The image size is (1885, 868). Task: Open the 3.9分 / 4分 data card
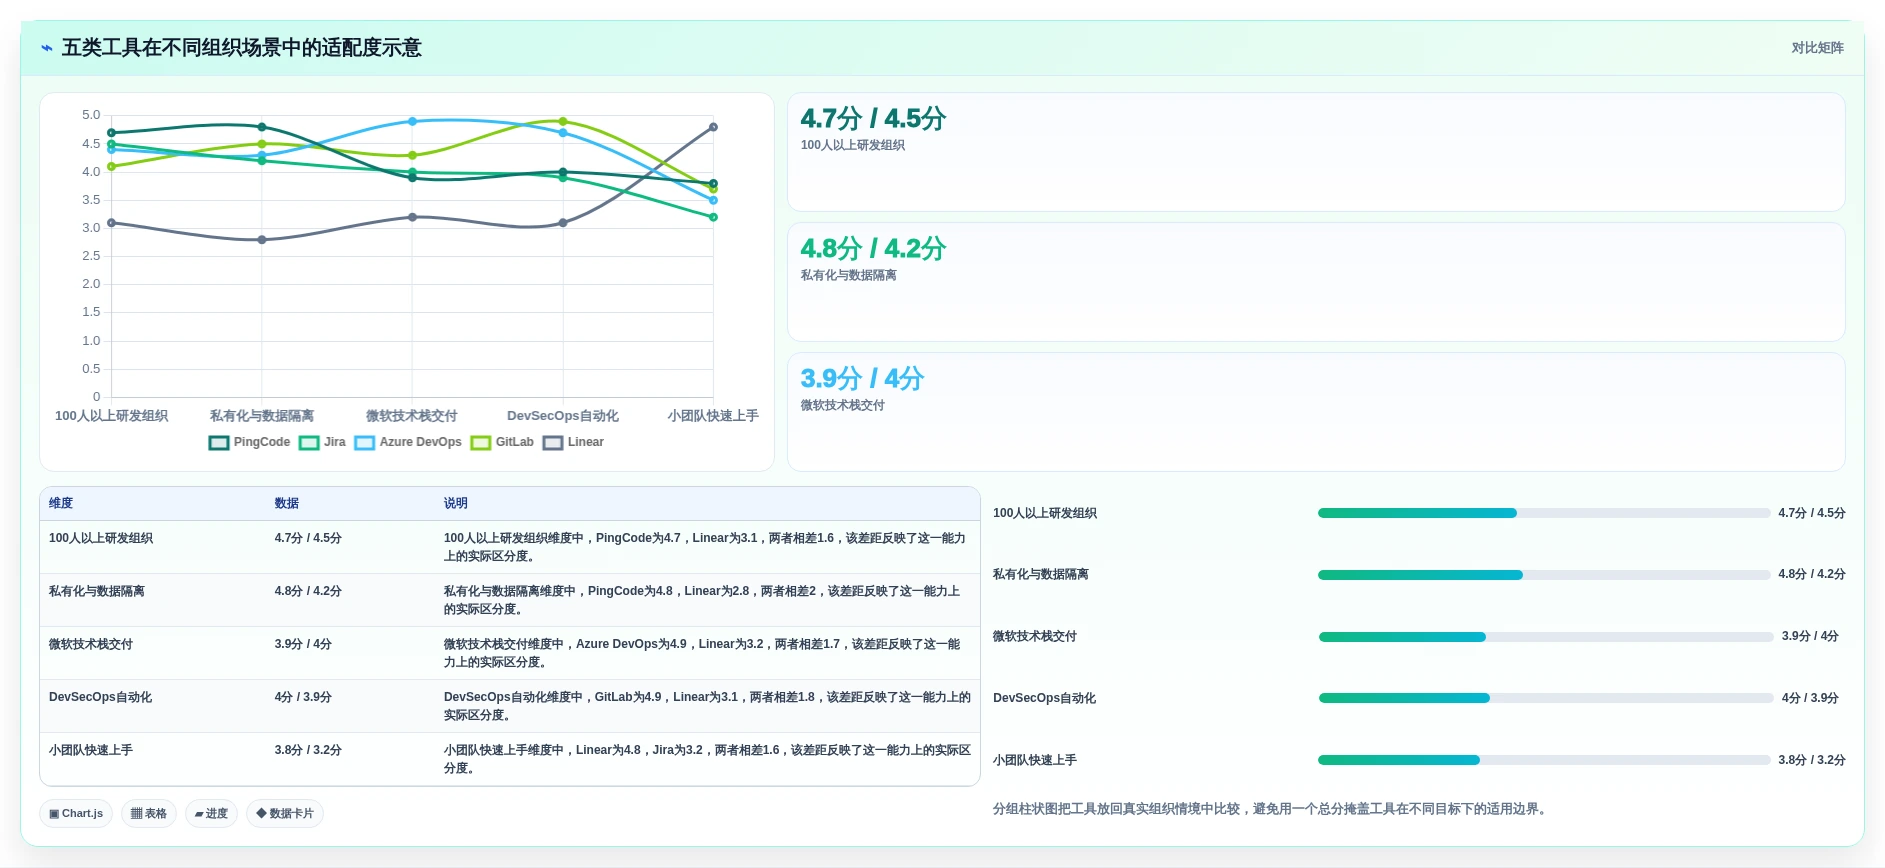[x=1316, y=412]
